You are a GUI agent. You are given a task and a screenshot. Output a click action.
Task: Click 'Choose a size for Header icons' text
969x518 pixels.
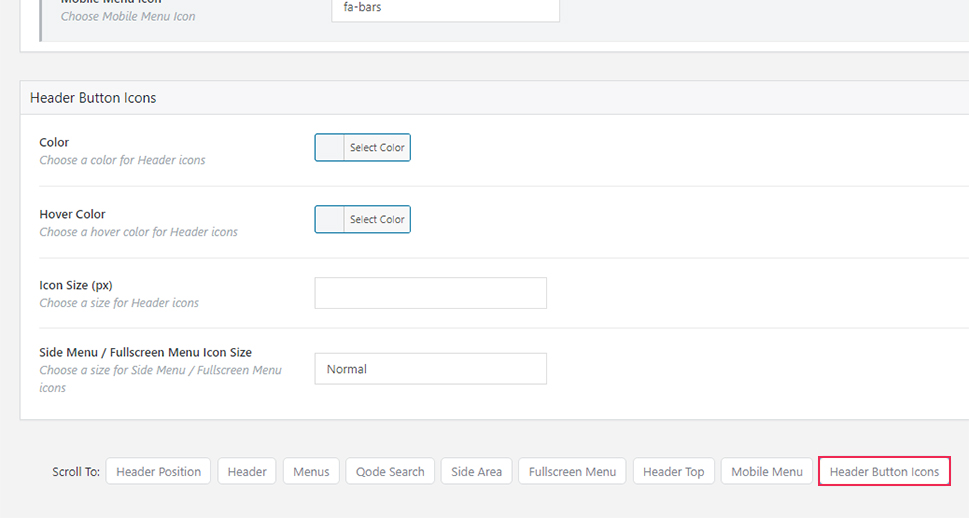click(x=119, y=303)
